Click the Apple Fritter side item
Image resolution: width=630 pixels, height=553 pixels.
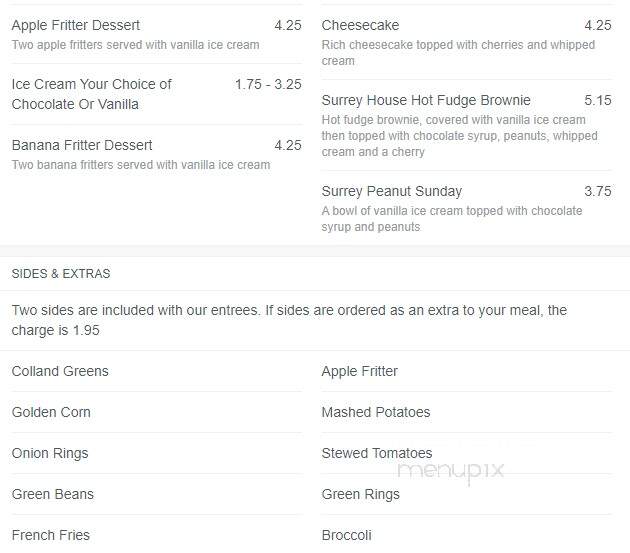[466, 371]
